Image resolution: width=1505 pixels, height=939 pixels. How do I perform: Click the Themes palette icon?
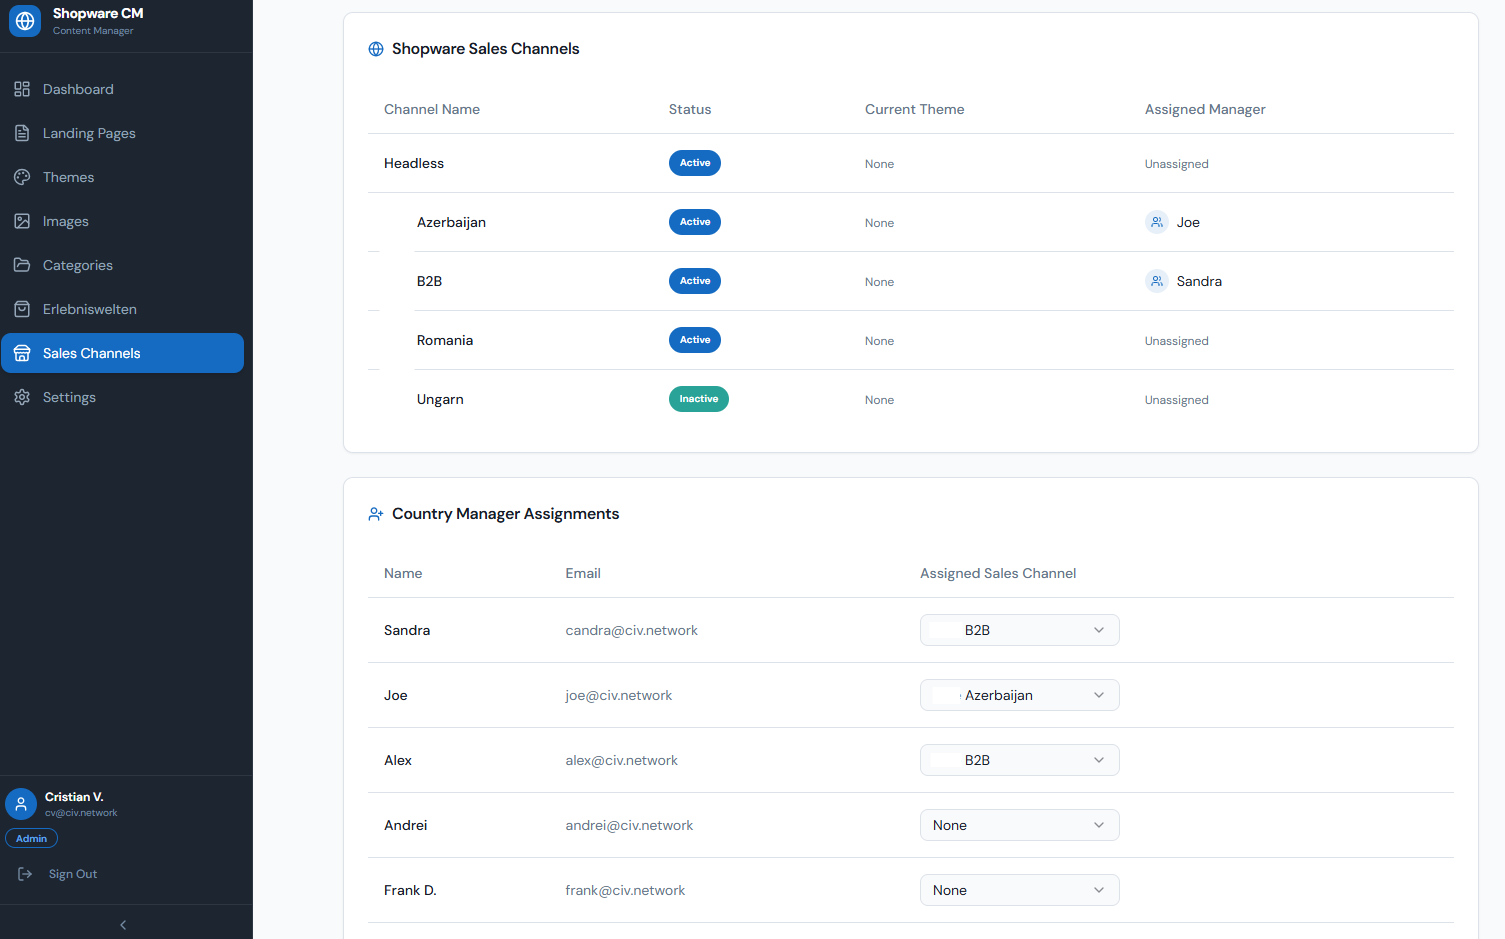tap(22, 177)
